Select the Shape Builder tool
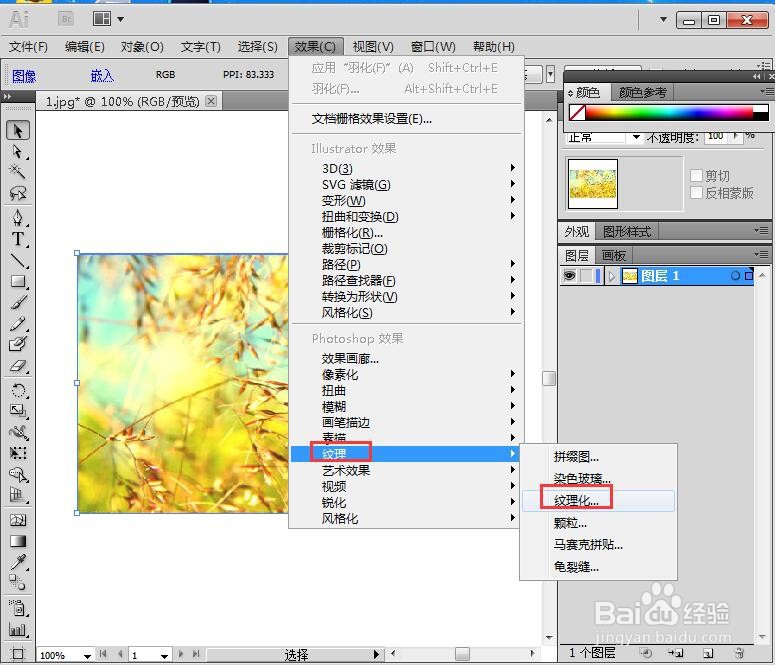 point(18,475)
